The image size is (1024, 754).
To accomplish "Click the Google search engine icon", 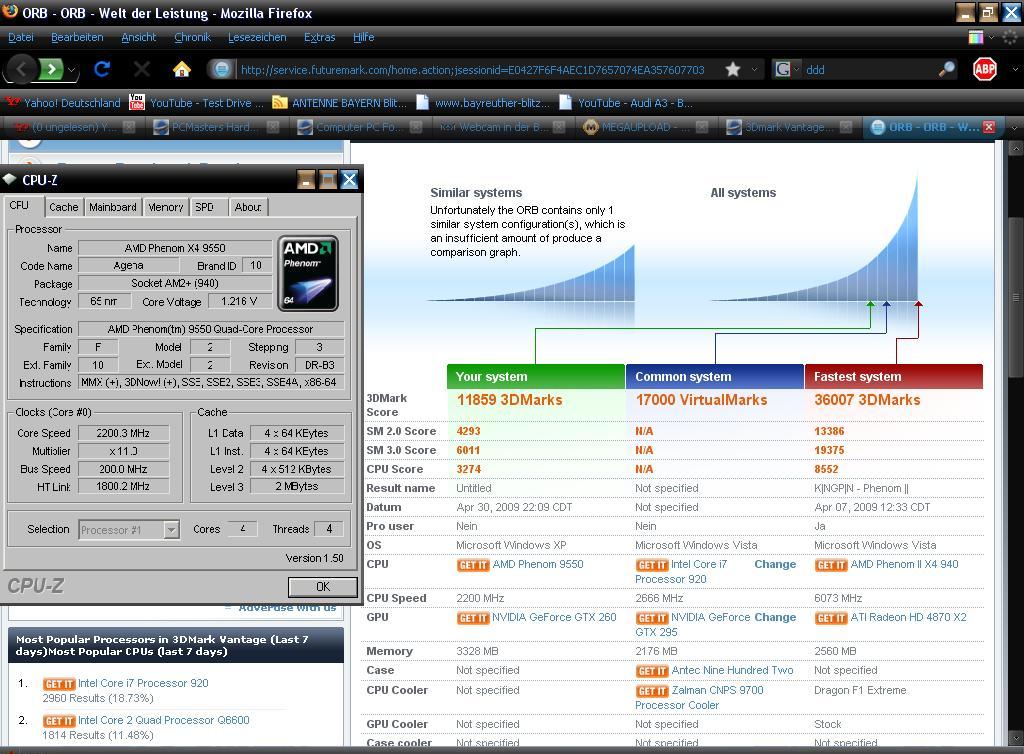I will click(x=782, y=69).
